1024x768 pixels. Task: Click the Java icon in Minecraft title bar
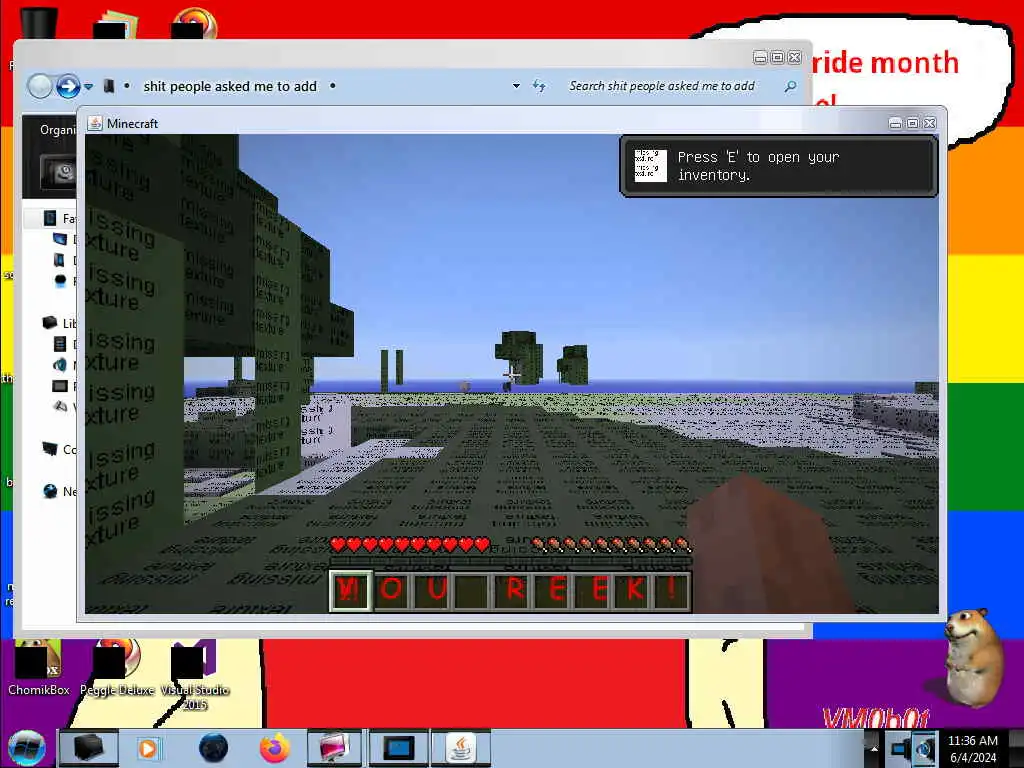(95, 123)
